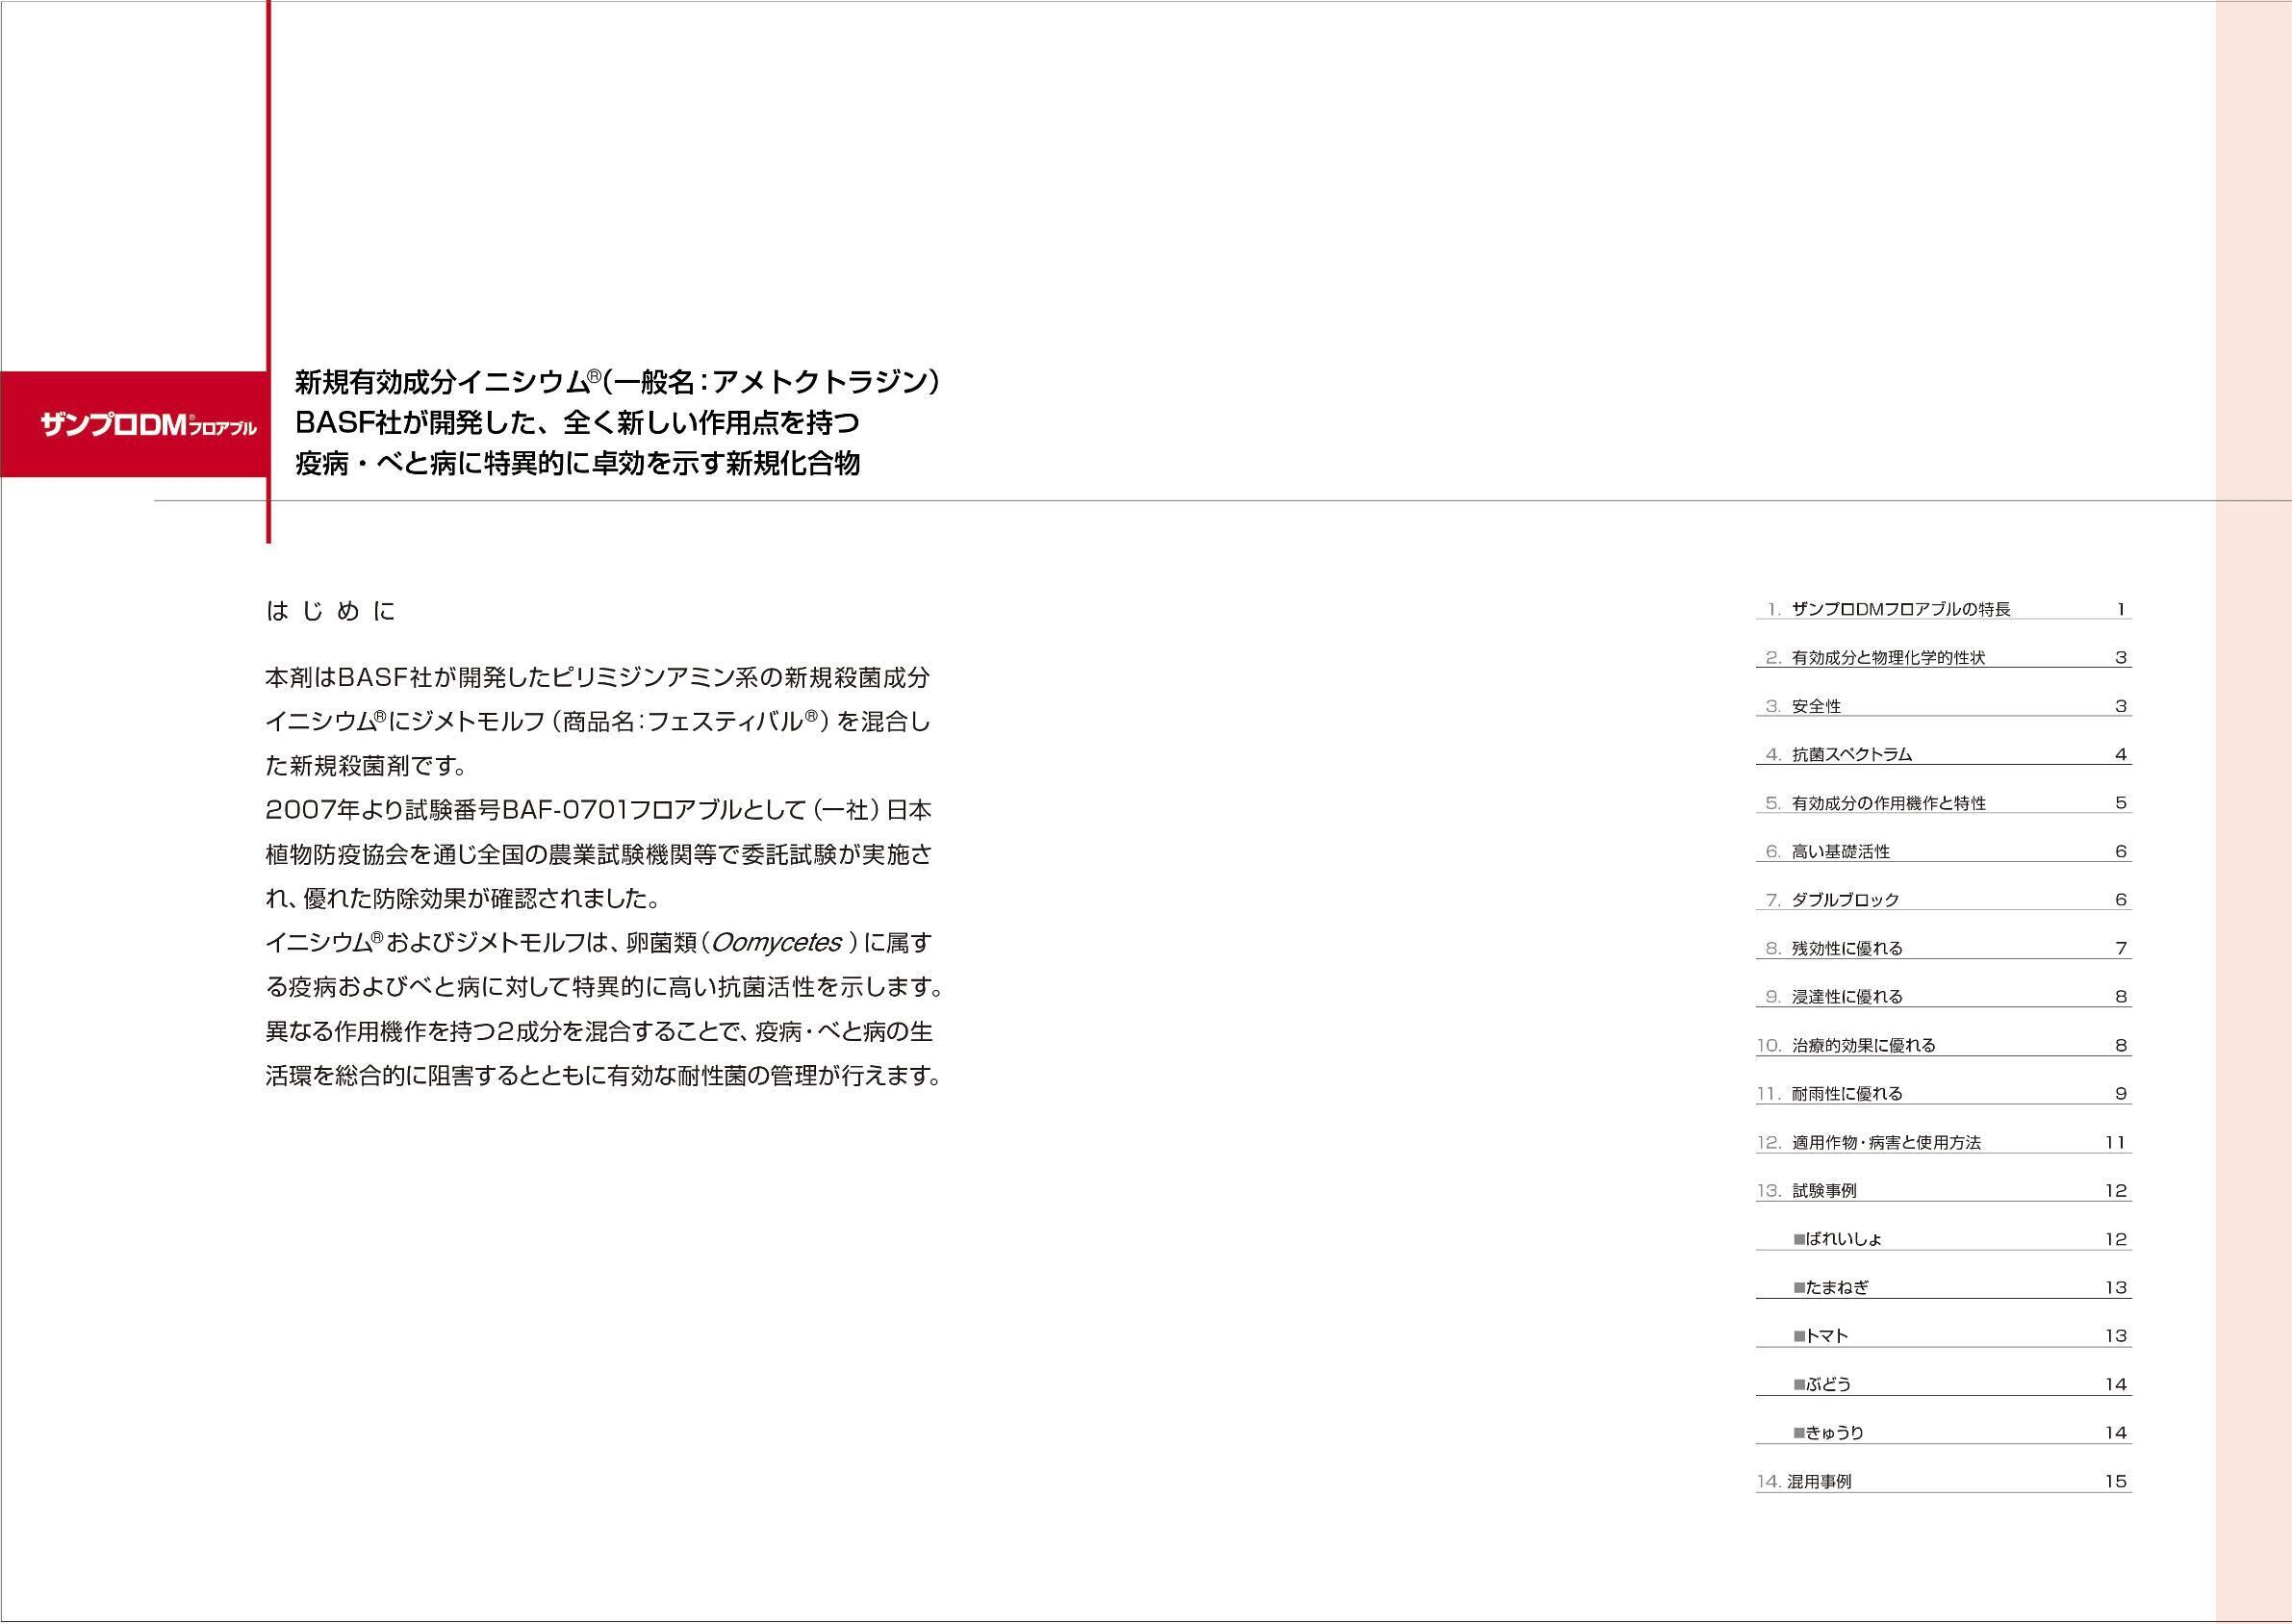The image size is (2292, 1624).
Task: Open 高い基礎活性 contents entry
Action: coord(1840,852)
